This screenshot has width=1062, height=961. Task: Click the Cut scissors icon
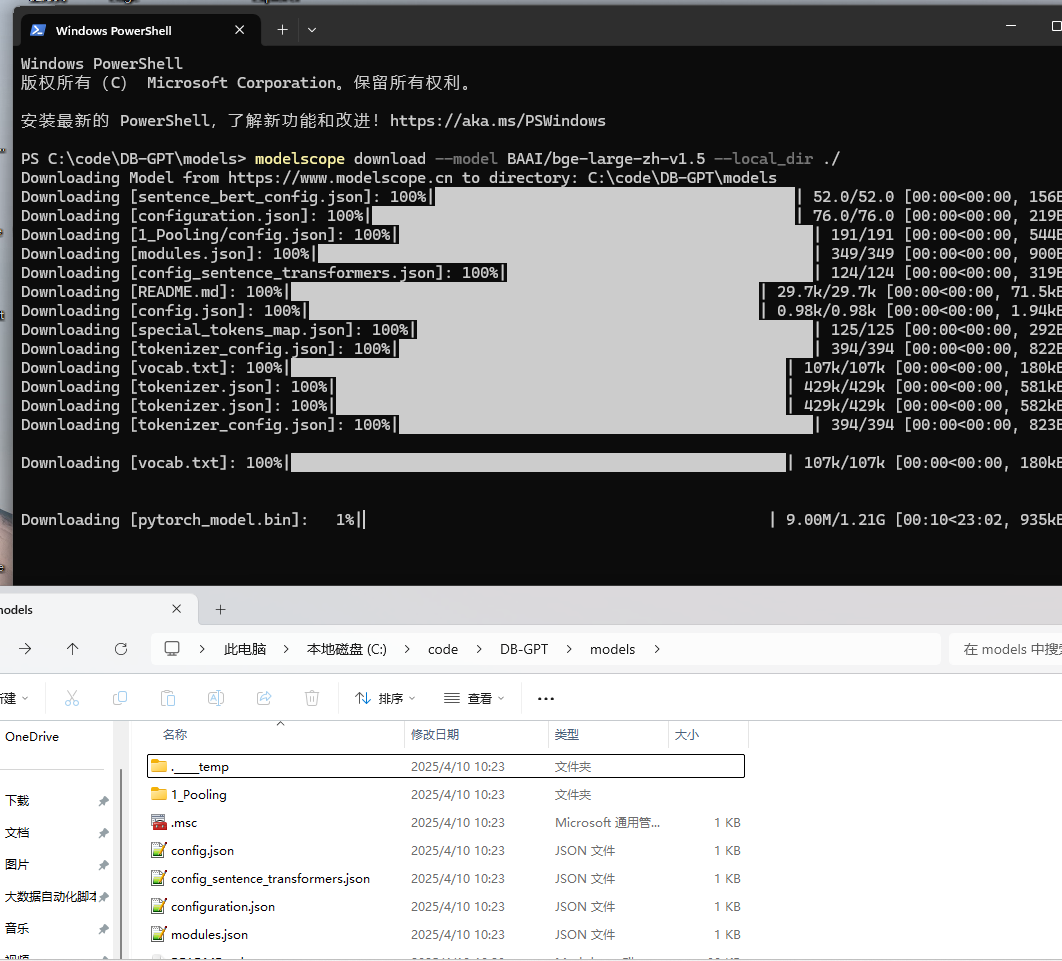click(72, 698)
